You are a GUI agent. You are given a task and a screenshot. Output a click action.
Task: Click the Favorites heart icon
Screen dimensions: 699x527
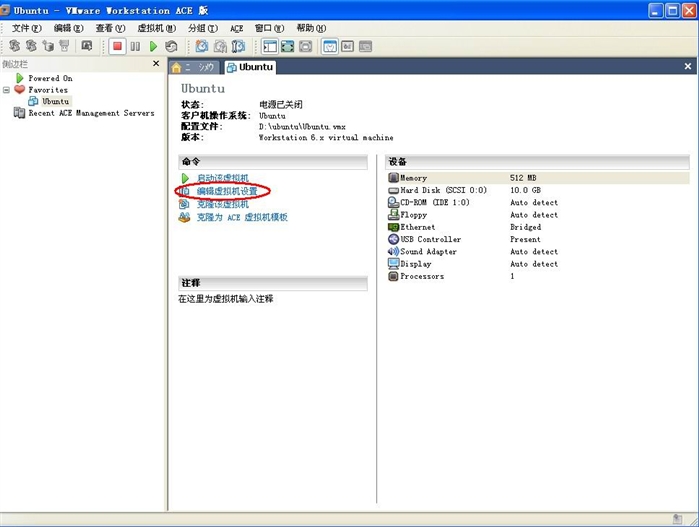click(20, 90)
